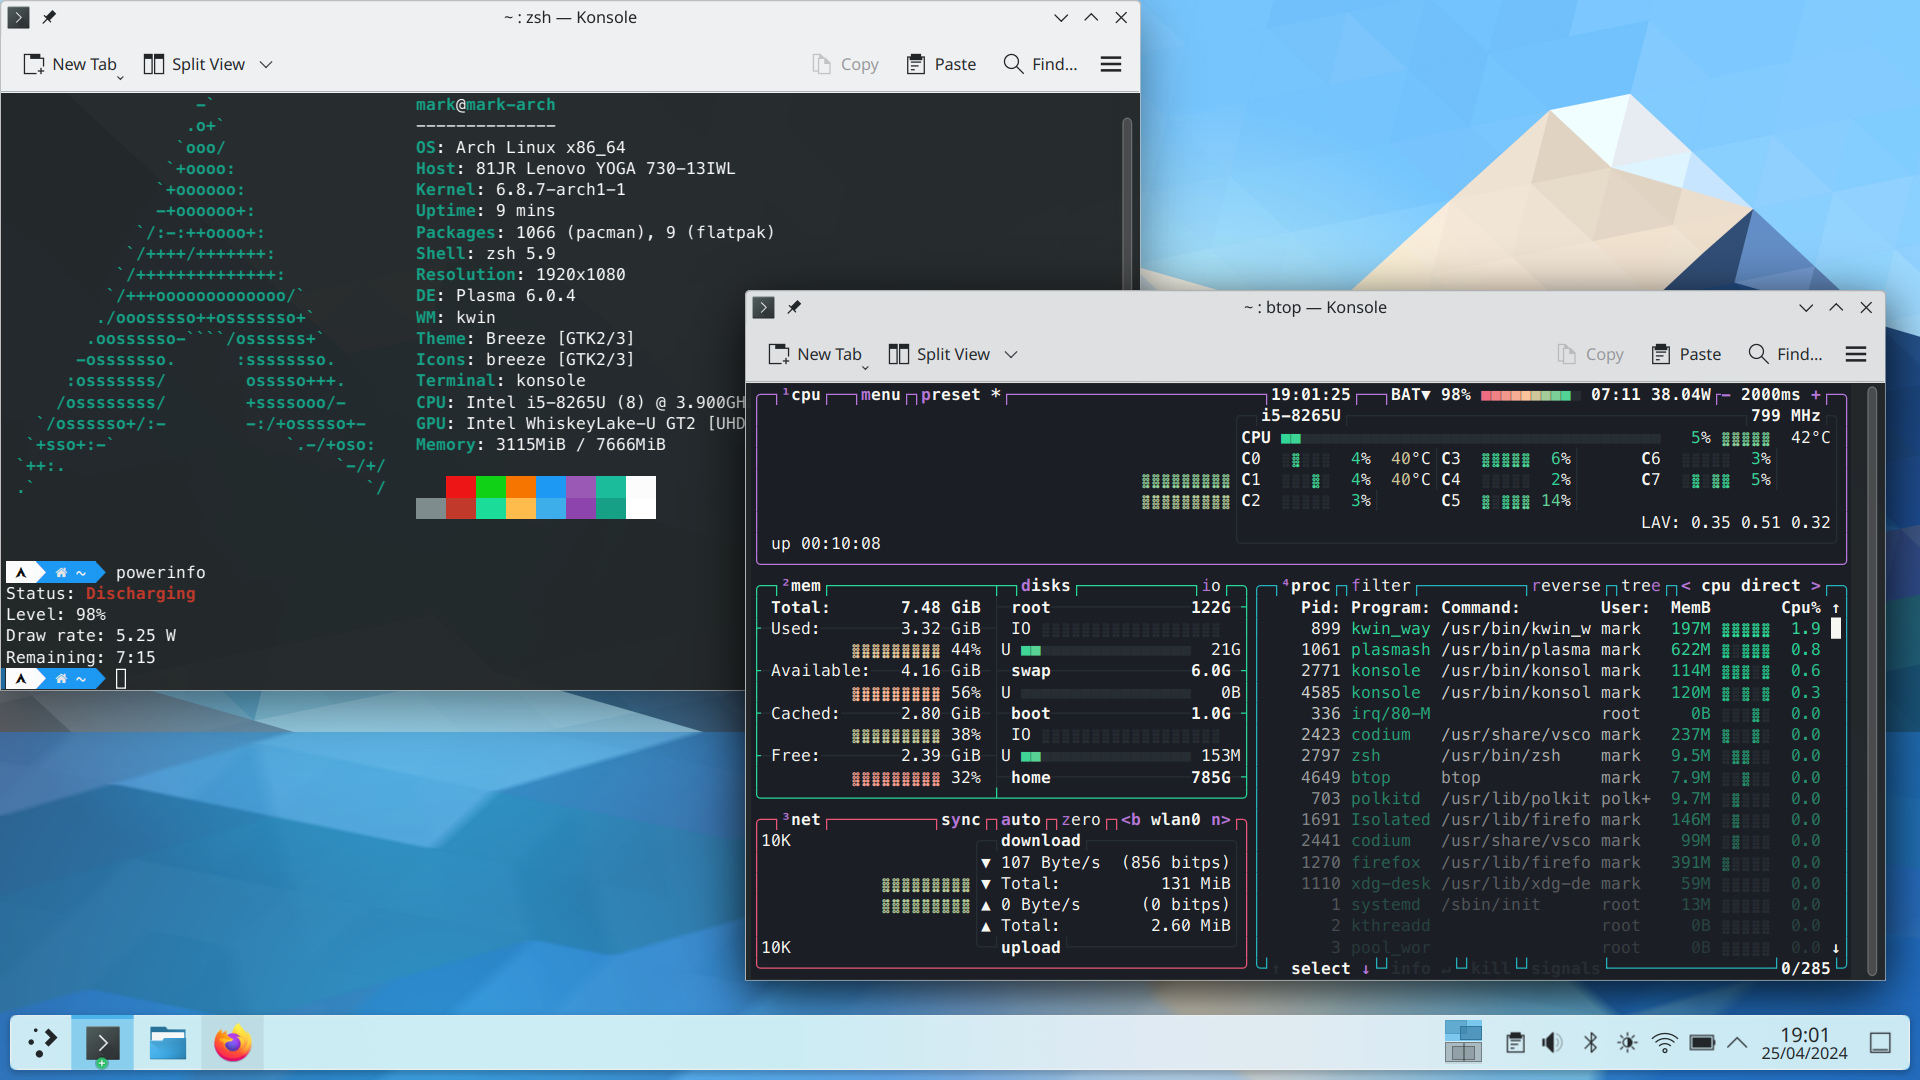Toggle tree view in btop proc panel
1920x1080 pixels.
pyautogui.click(x=1640, y=586)
